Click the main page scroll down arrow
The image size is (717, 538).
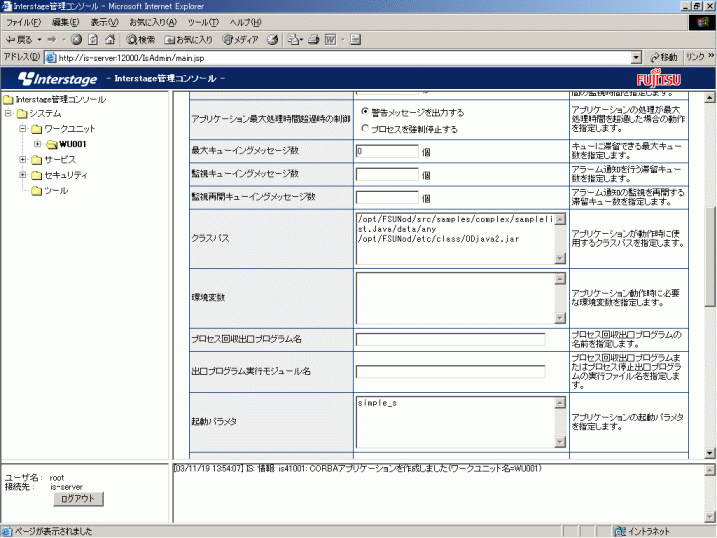coord(710,453)
